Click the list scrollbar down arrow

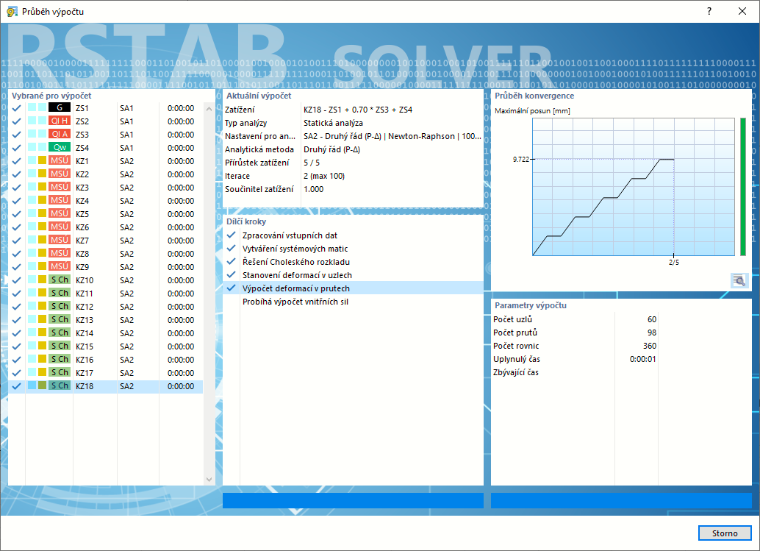[x=209, y=479]
